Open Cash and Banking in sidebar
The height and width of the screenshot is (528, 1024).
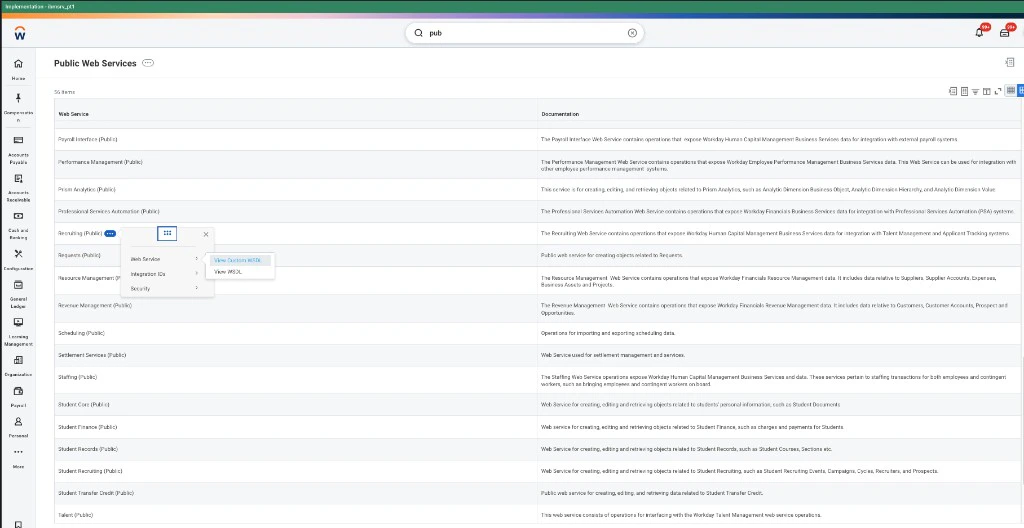18,226
